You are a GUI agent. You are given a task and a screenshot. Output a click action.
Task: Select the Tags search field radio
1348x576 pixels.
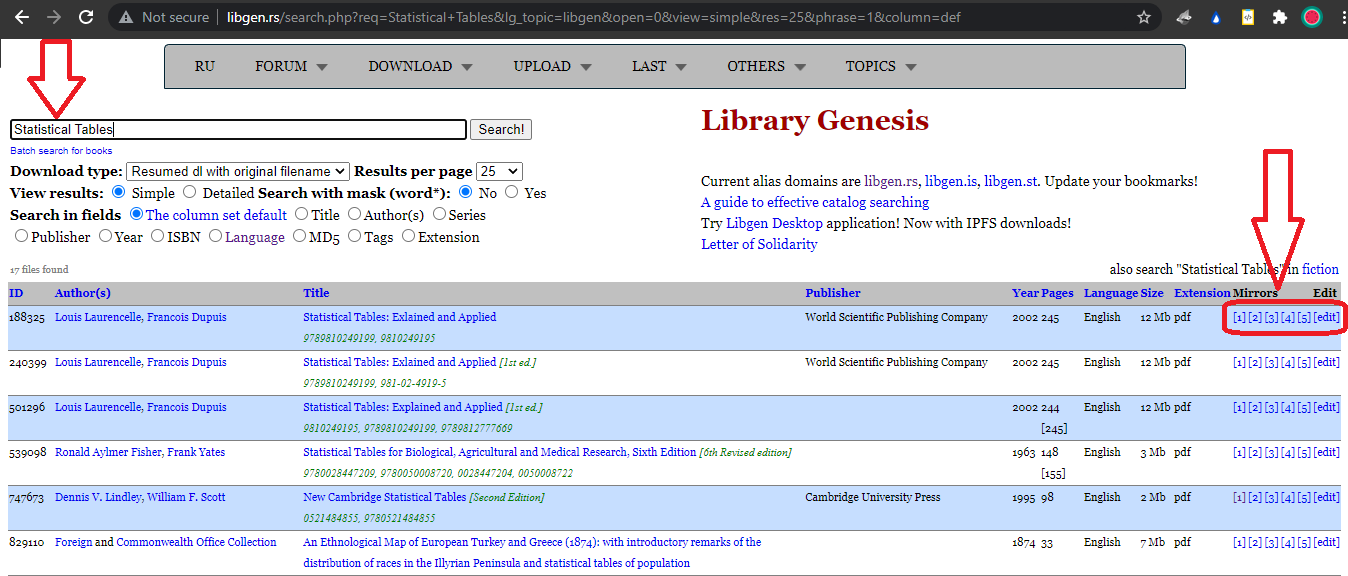tap(354, 237)
